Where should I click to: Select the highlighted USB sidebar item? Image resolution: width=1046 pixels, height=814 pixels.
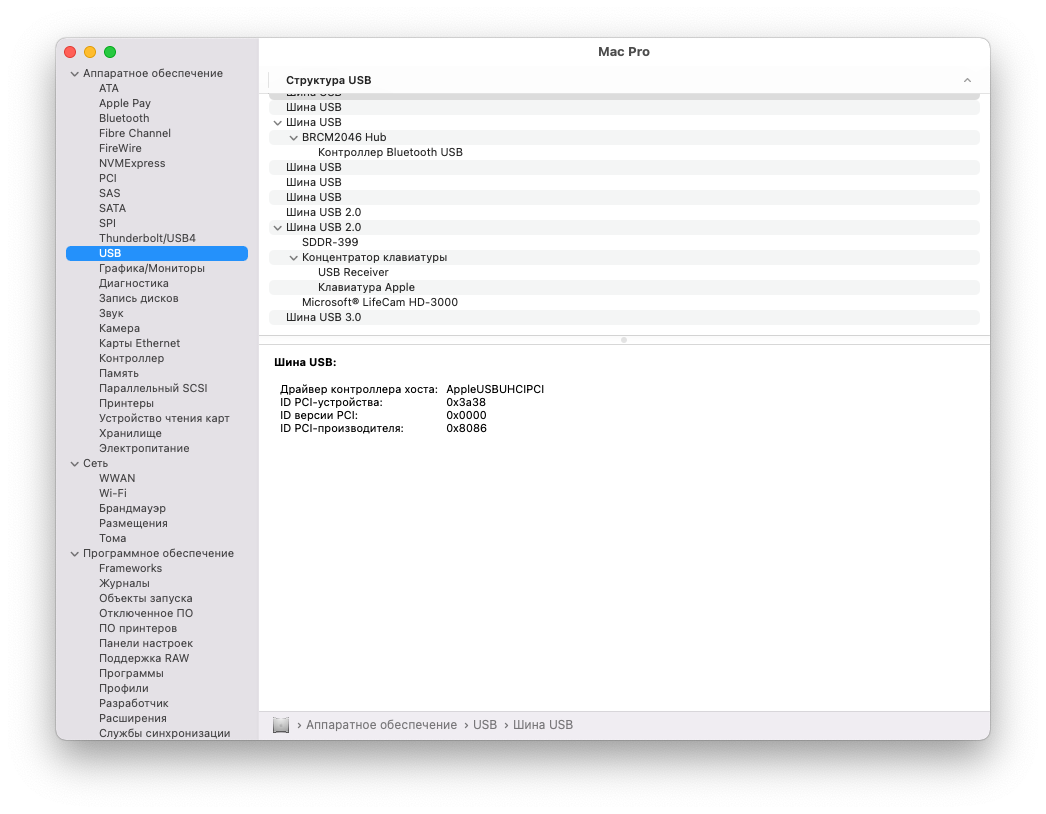[157, 254]
